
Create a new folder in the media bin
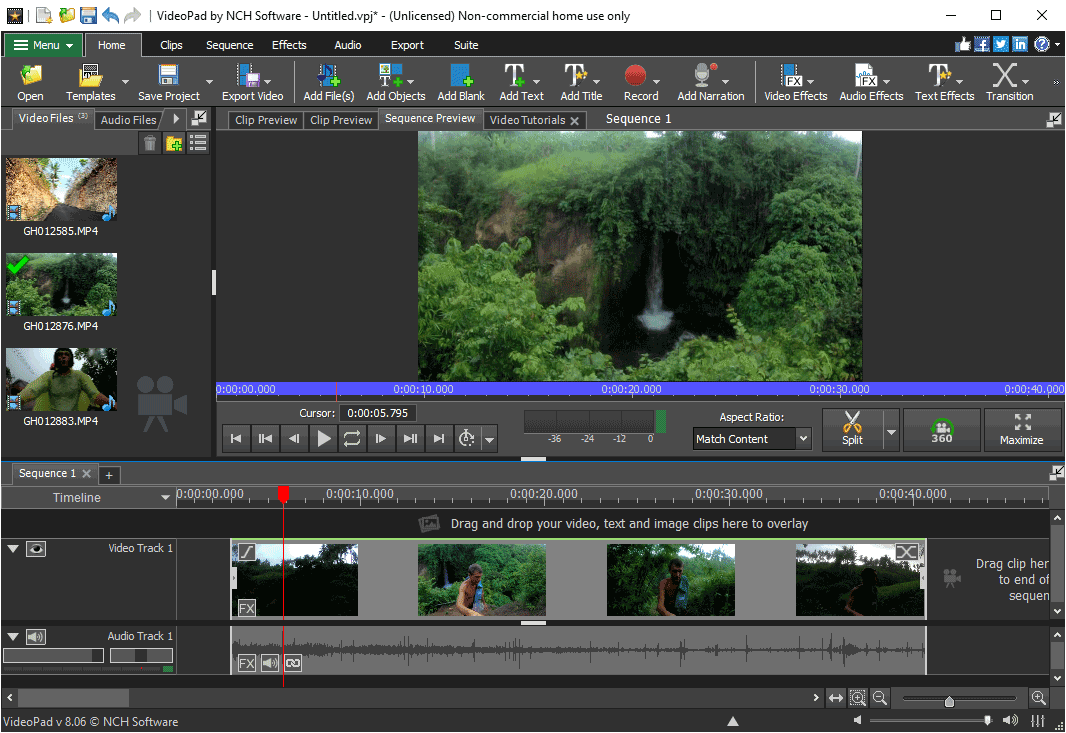(174, 143)
